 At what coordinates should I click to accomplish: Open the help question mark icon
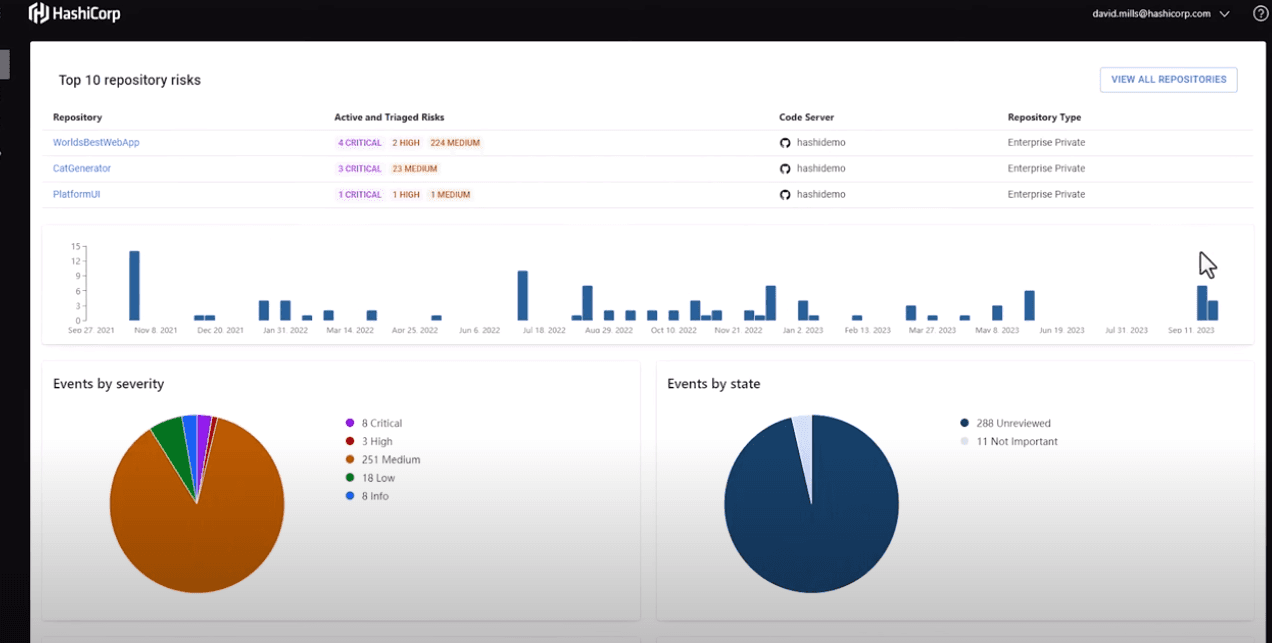pyautogui.click(x=1260, y=14)
